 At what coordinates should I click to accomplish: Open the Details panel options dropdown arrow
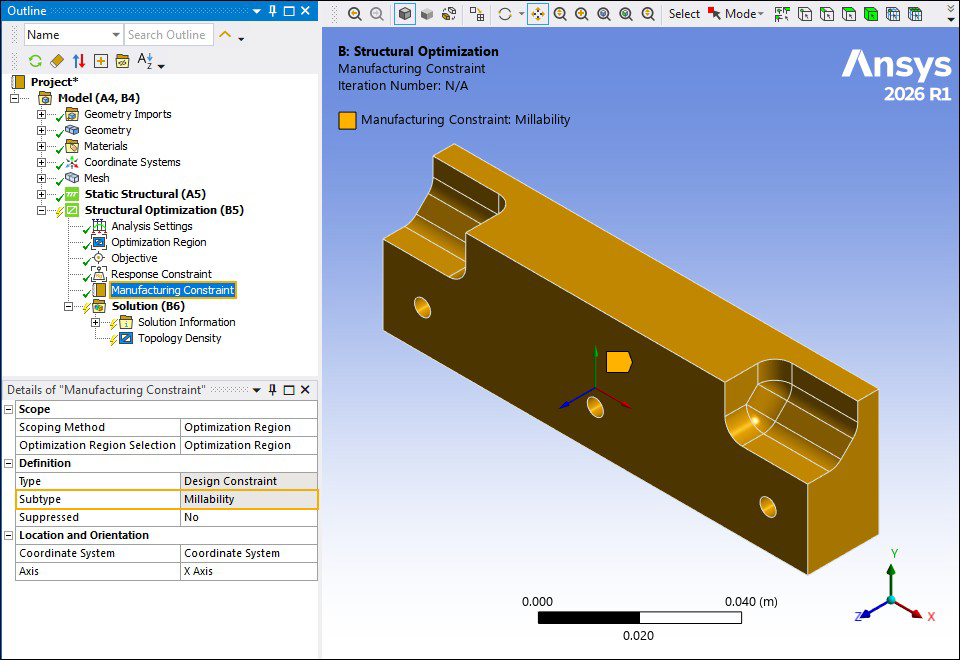click(x=257, y=390)
